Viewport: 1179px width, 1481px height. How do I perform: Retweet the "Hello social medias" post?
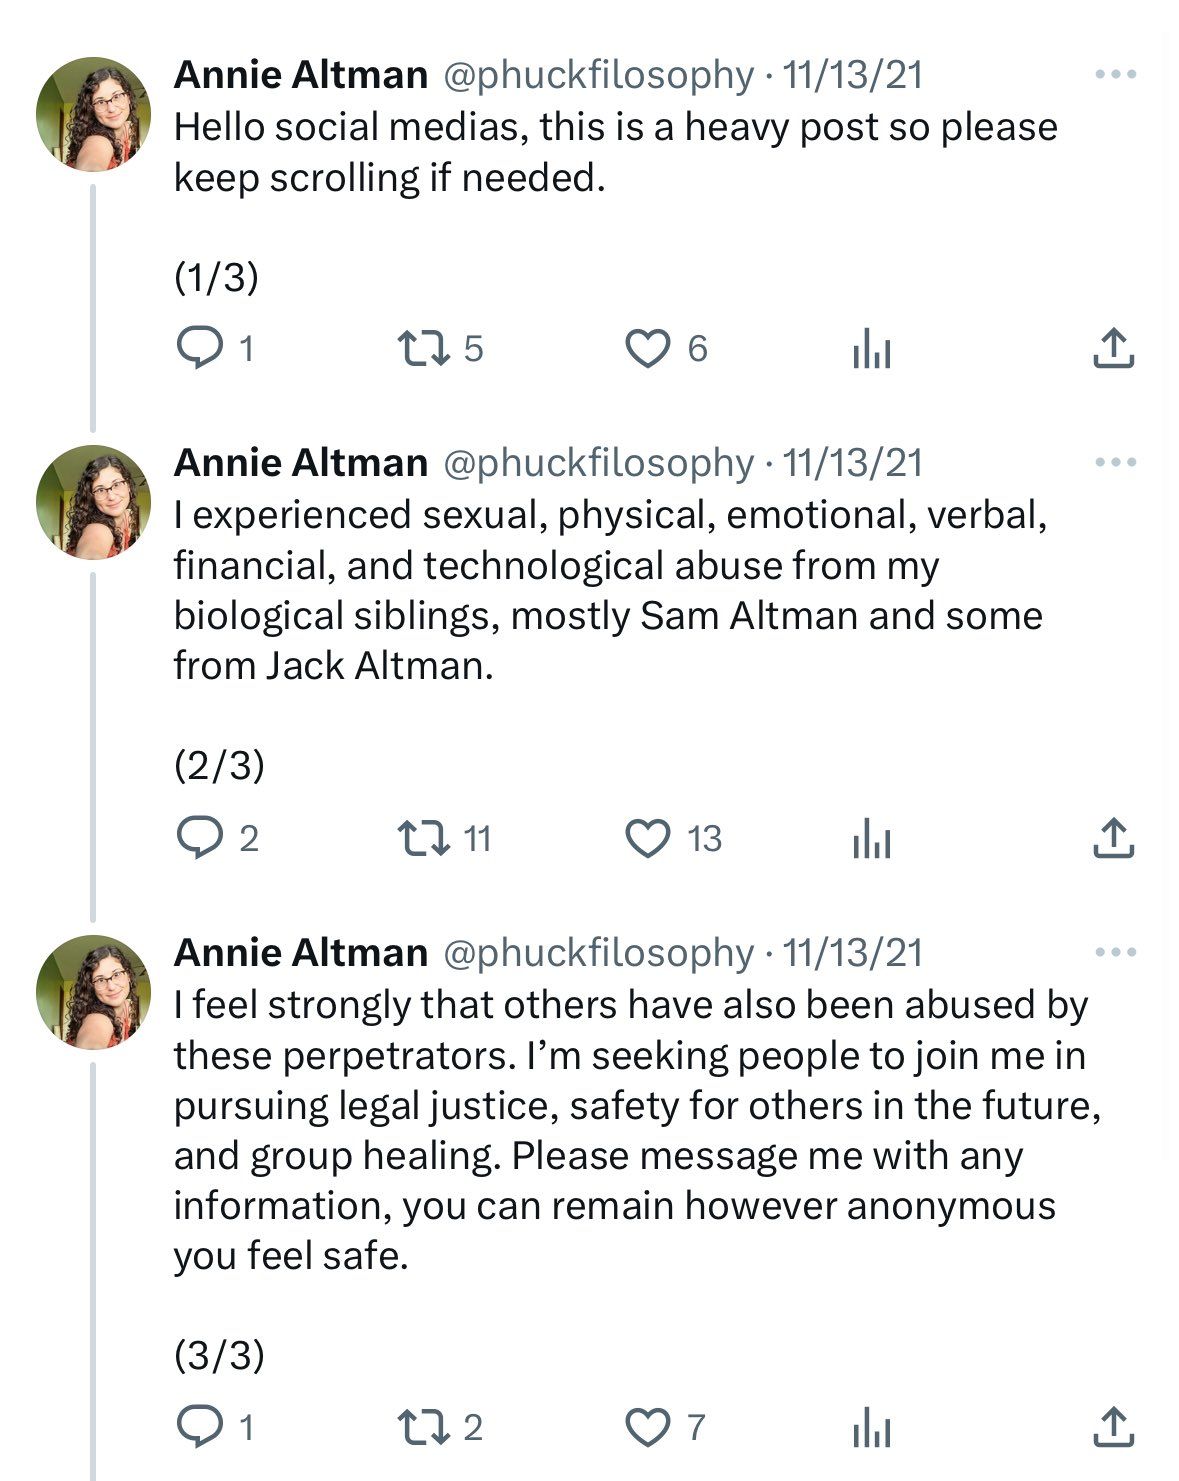[x=423, y=349]
